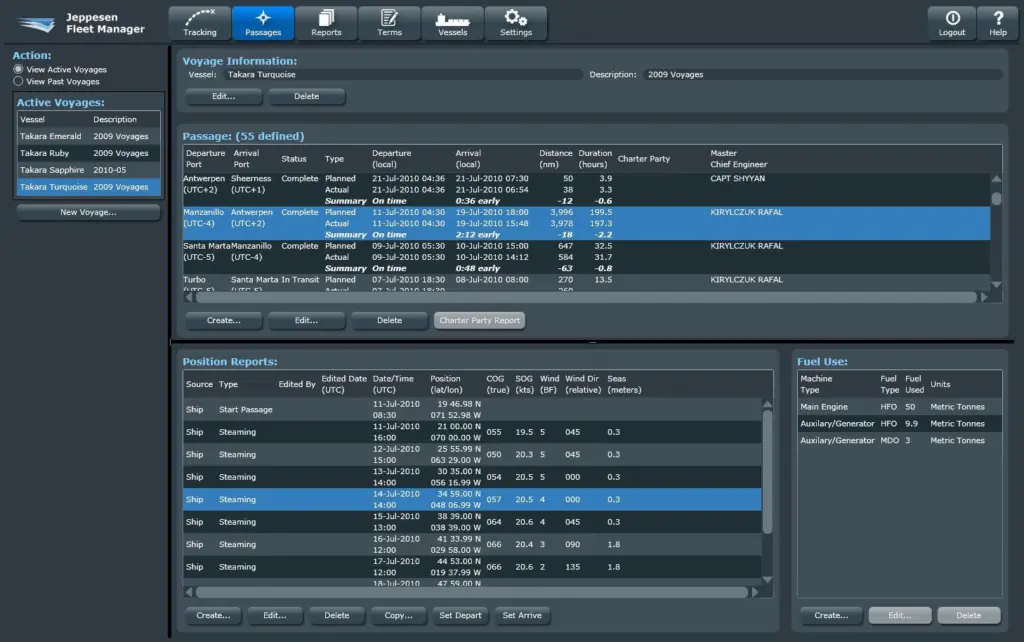
Task: Select Antwerpen to Sheerness passage row
Action: (586, 189)
